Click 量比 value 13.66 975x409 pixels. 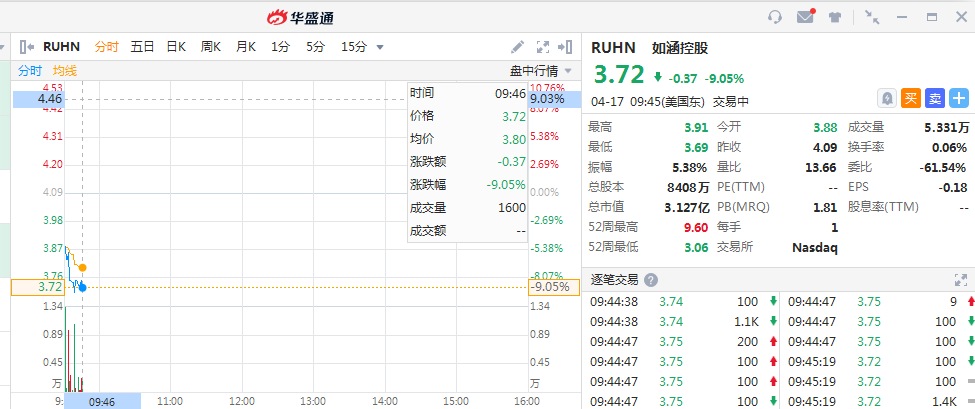click(x=822, y=167)
